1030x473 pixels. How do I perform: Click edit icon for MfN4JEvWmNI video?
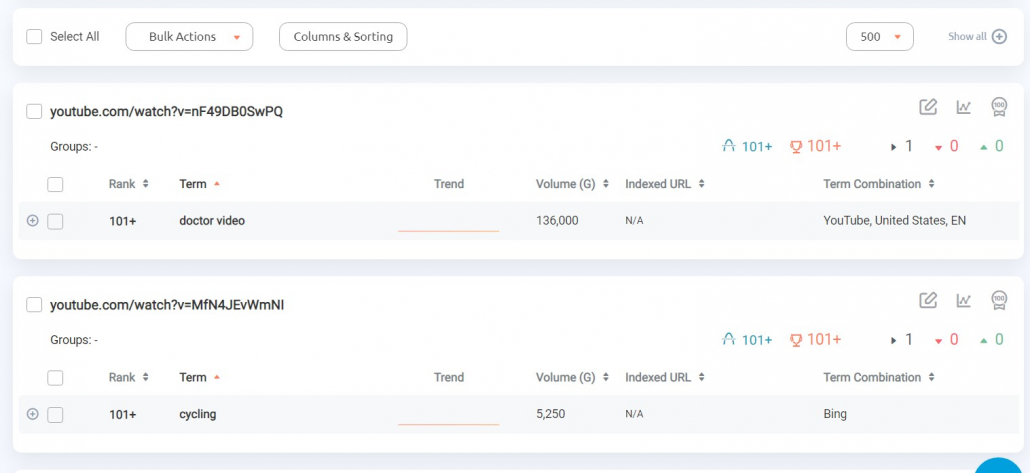click(928, 300)
